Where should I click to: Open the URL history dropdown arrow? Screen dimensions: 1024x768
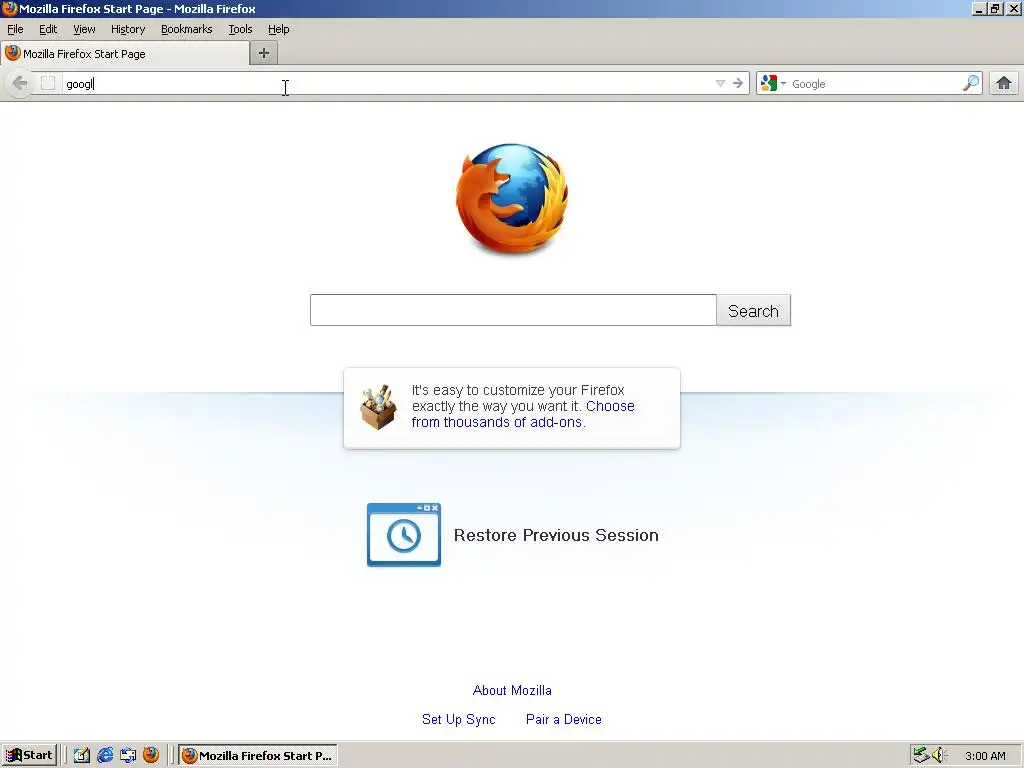(720, 83)
